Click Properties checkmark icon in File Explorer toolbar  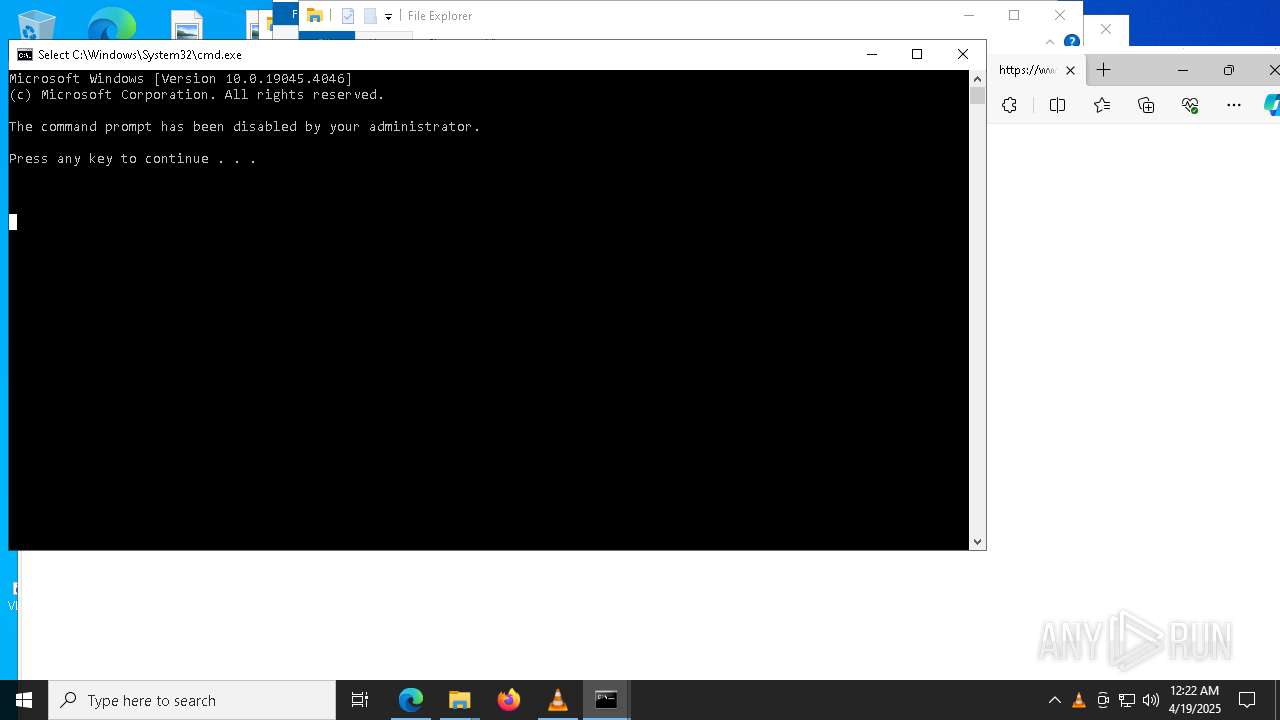(348, 16)
